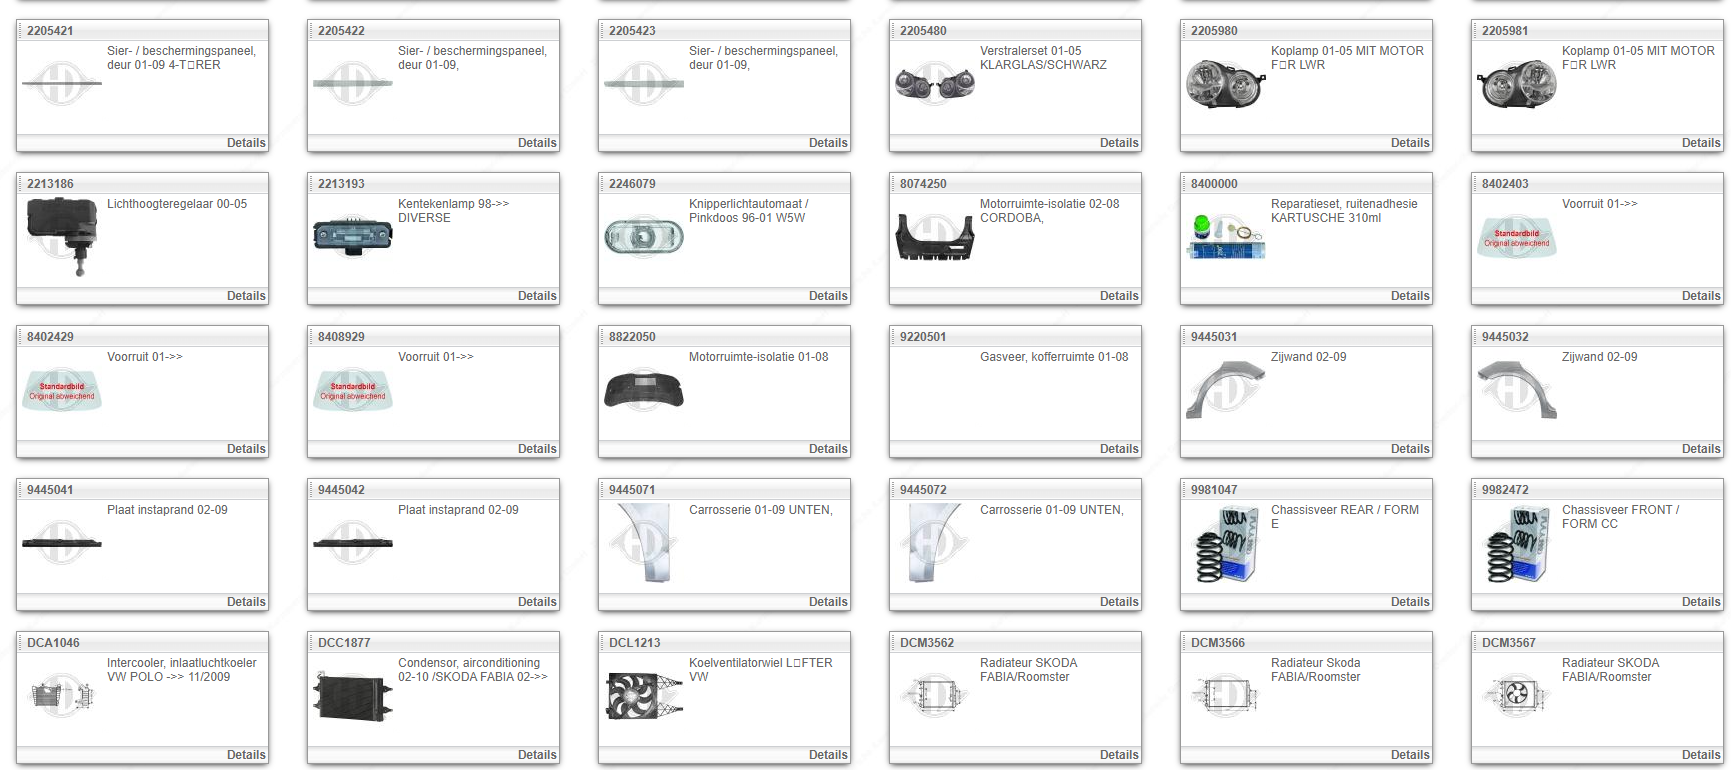
Task: Open Details for Voorruit part 8402403
Action: click(x=1700, y=296)
